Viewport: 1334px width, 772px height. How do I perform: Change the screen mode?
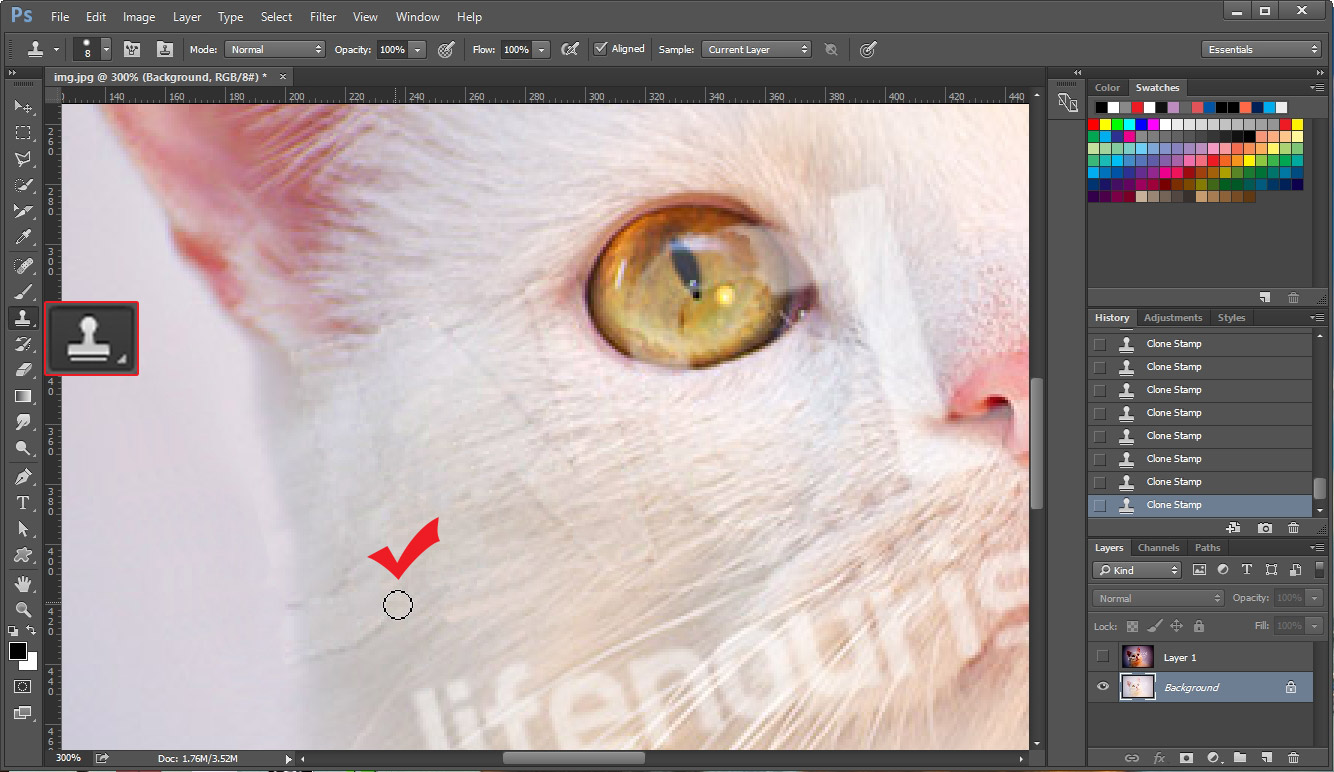[x=23, y=713]
